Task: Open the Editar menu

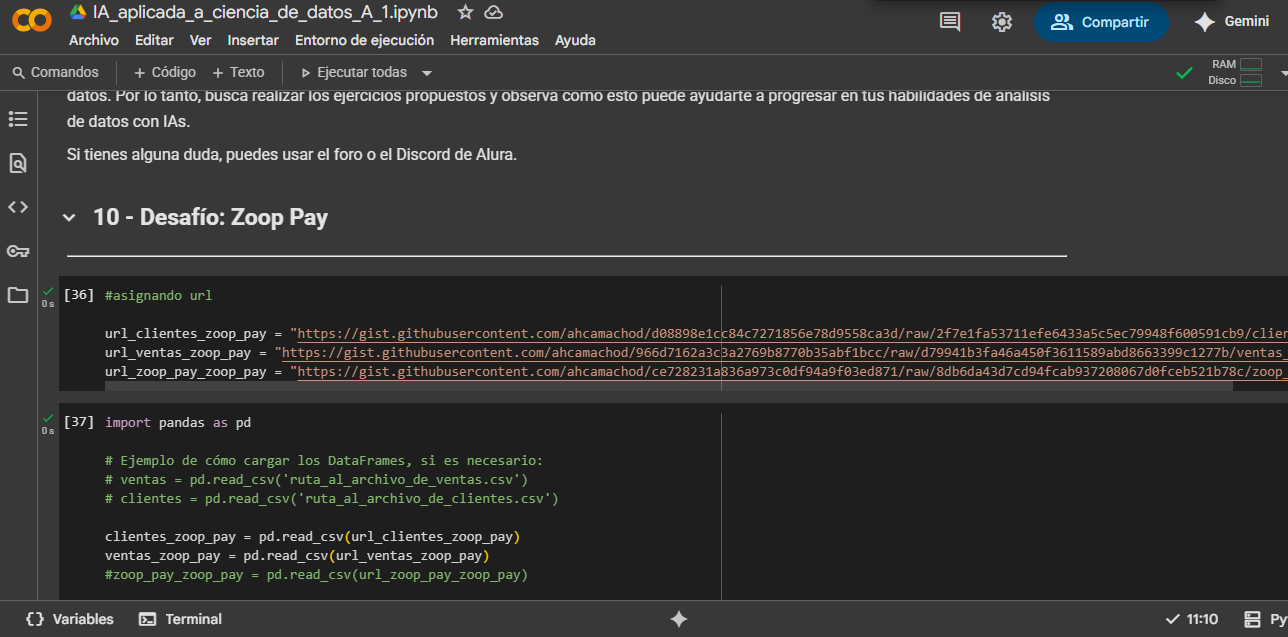Action: (x=154, y=40)
